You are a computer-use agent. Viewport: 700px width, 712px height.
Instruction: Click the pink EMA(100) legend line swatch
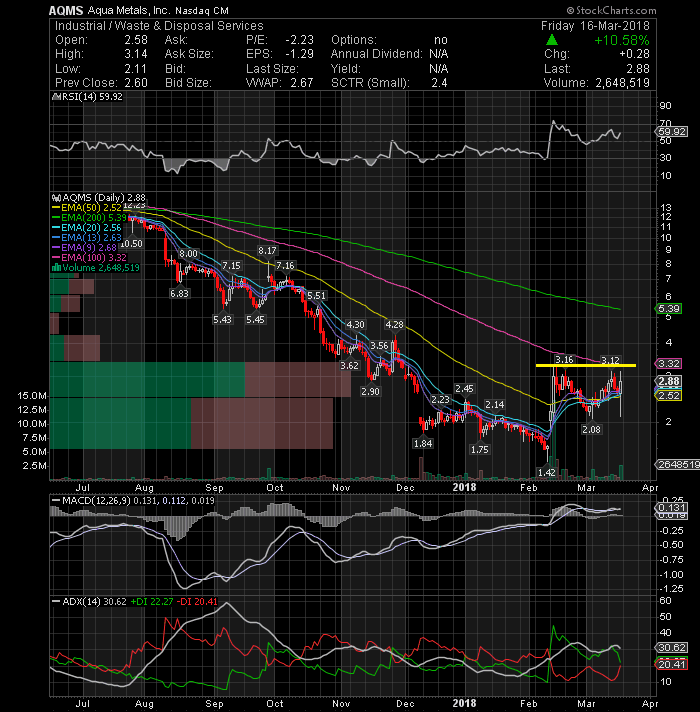(x=56, y=257)
